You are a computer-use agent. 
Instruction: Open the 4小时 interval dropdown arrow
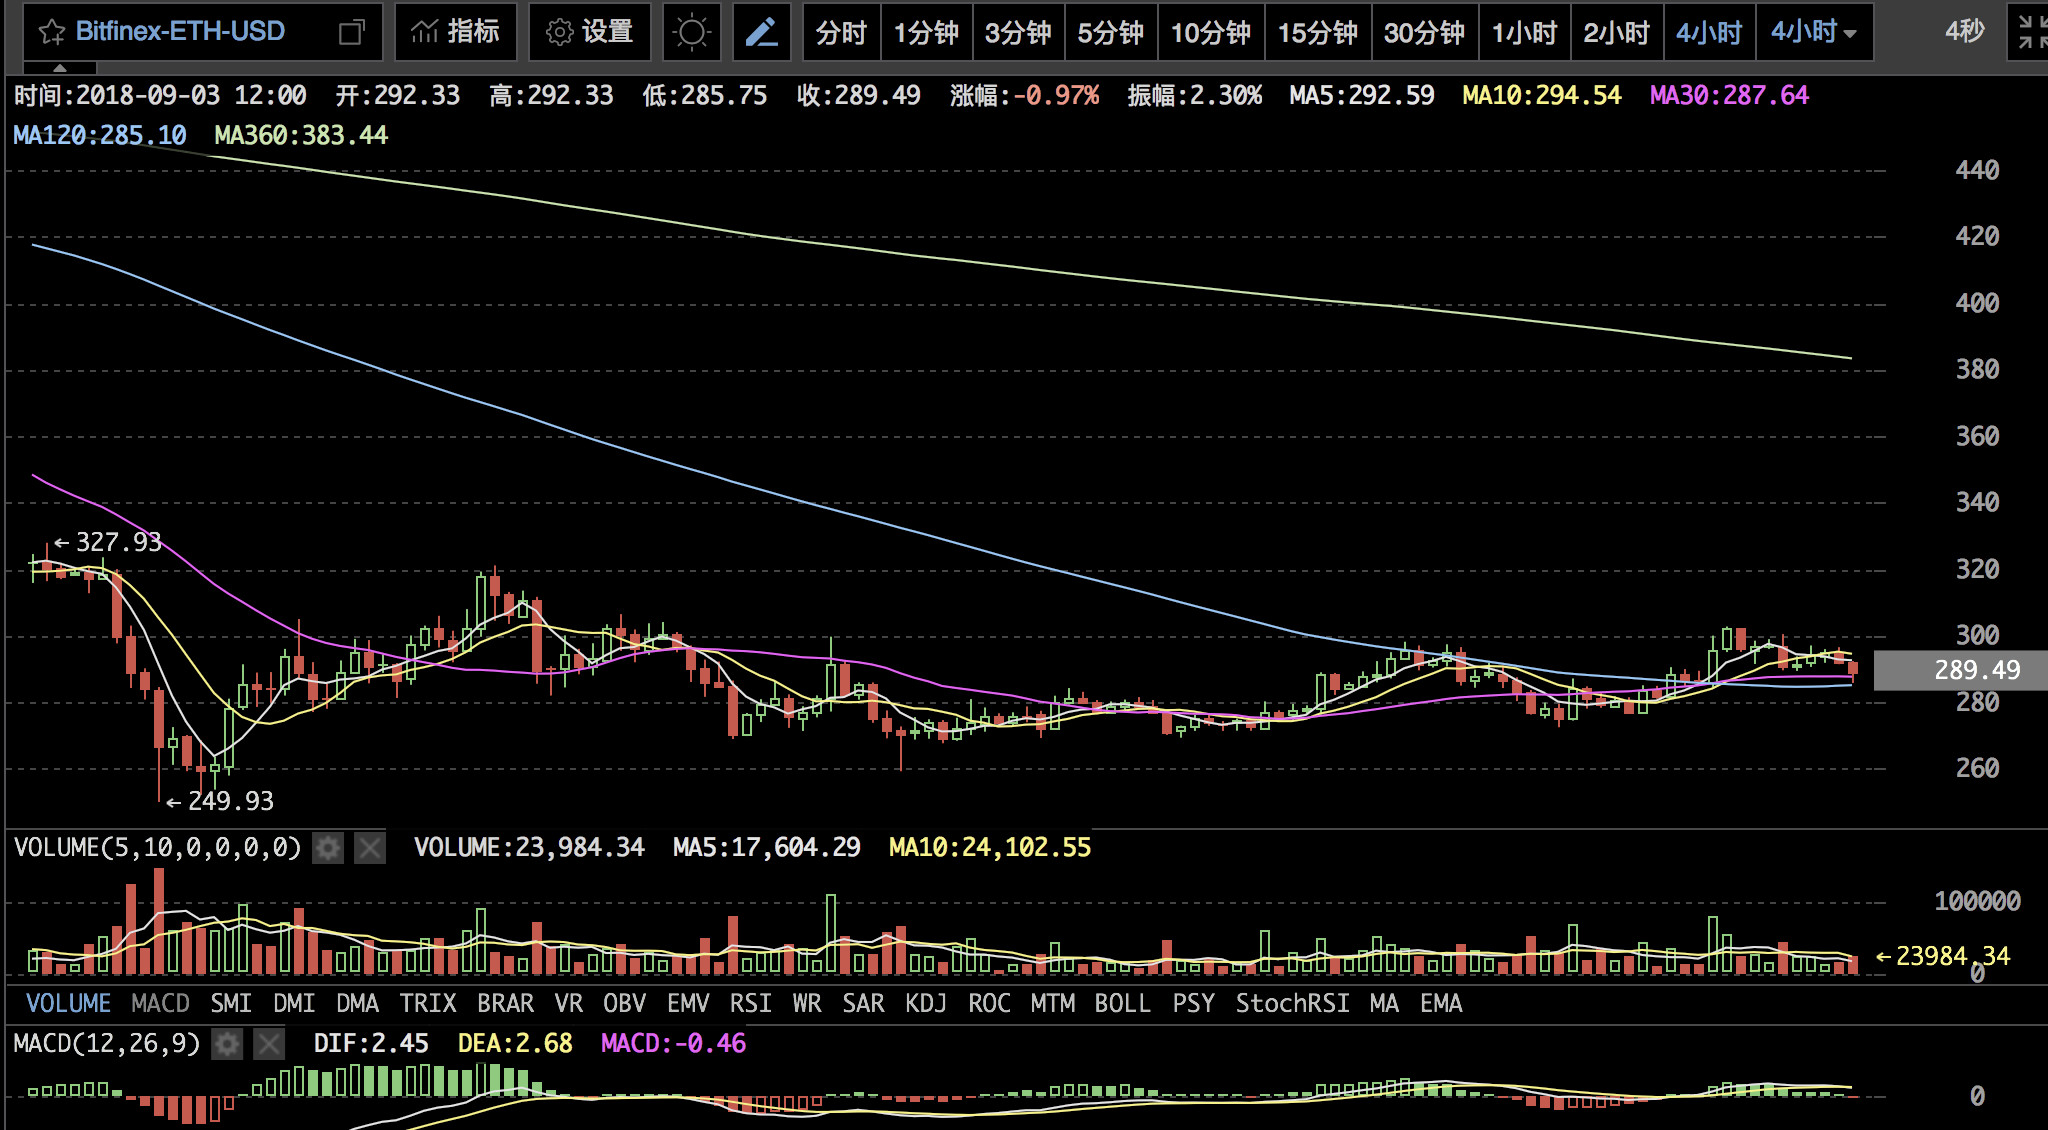(1850, 34)
